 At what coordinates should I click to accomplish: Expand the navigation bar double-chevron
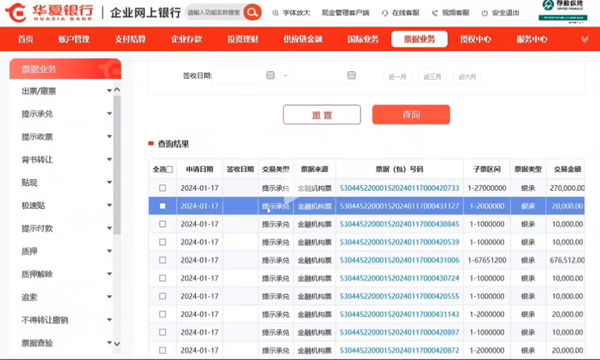point(585,39)
